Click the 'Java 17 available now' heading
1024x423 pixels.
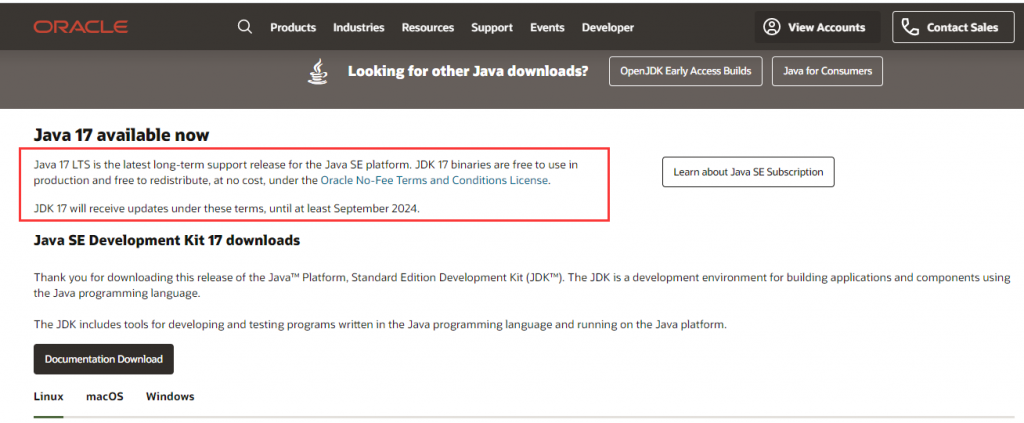pyautogui.click(x=121, y=135)
